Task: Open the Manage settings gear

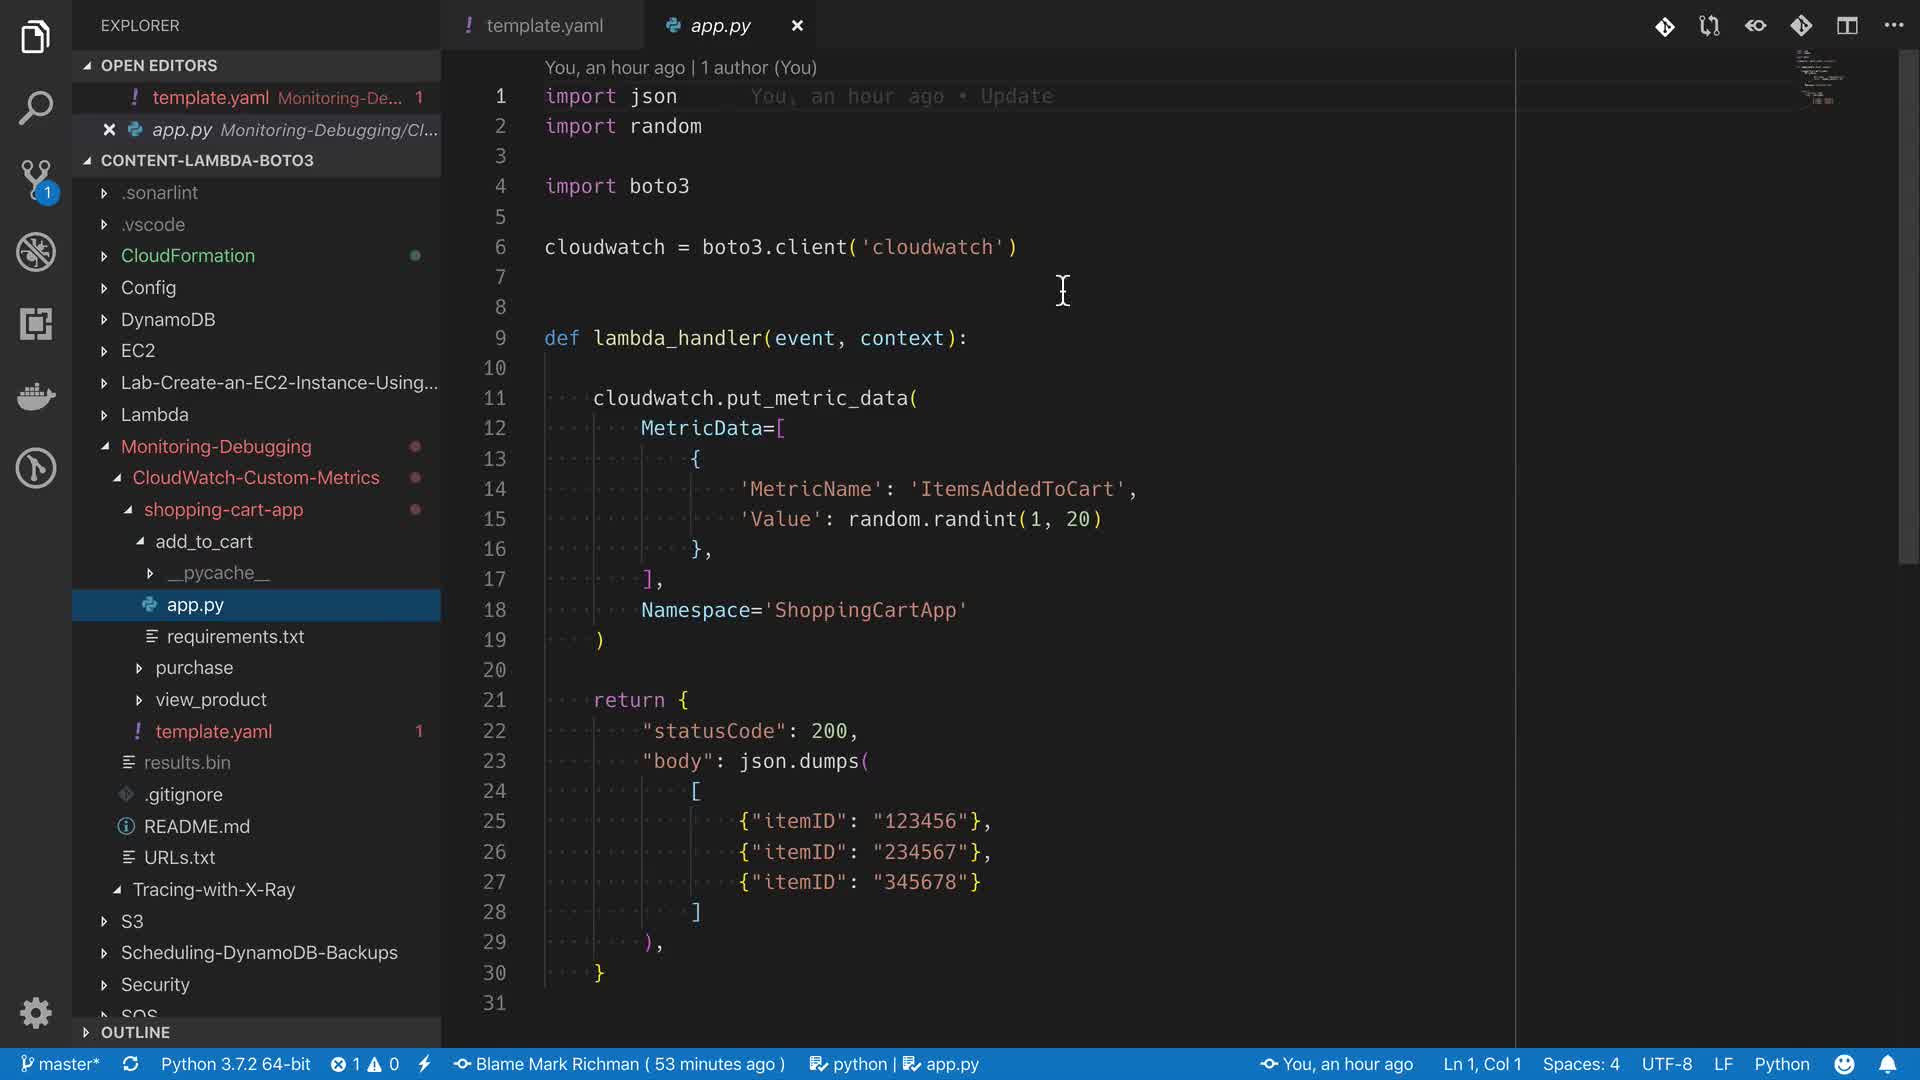Action: [36, 1013]
